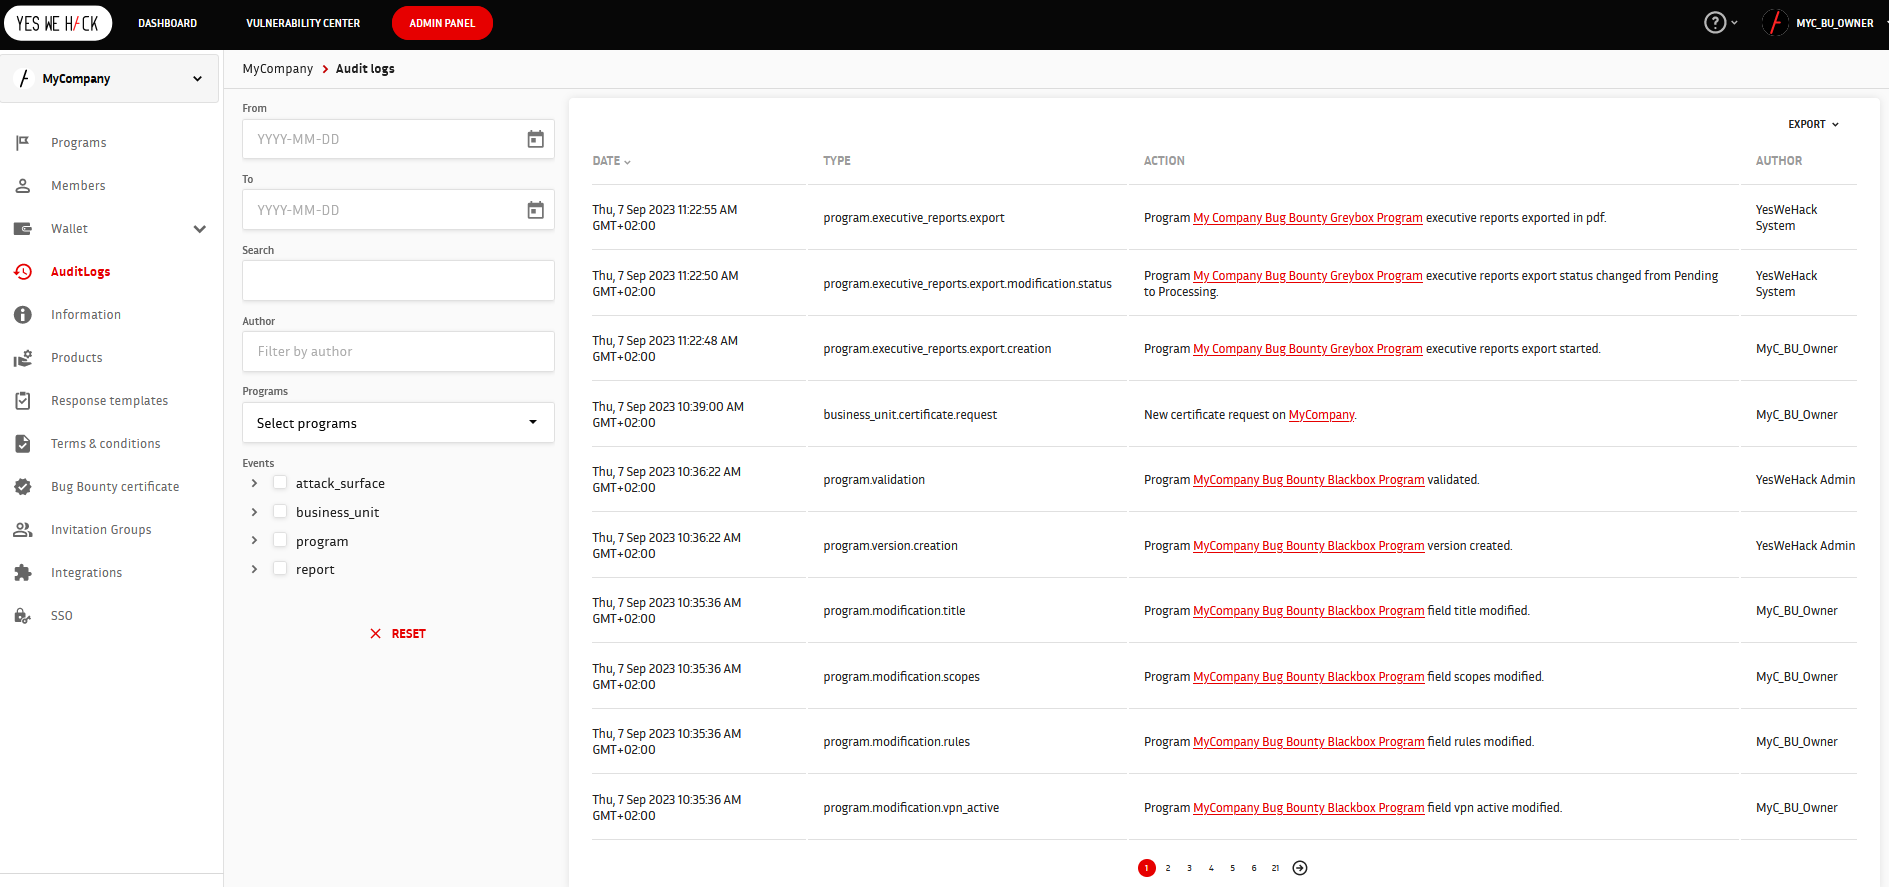Go to next page with arrow icon

(1300, 868)
